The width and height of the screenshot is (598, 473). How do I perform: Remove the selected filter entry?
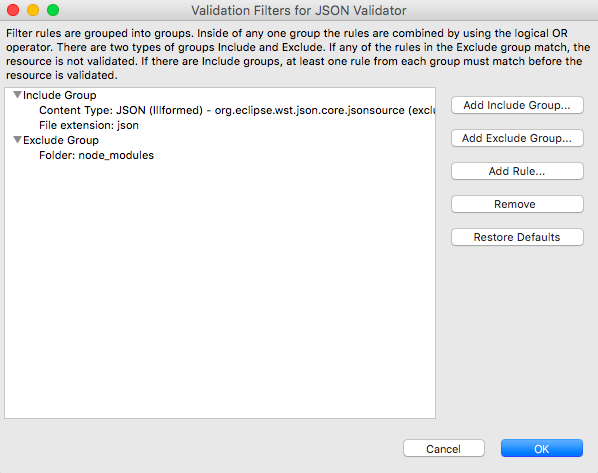click(x=517, y=204)
